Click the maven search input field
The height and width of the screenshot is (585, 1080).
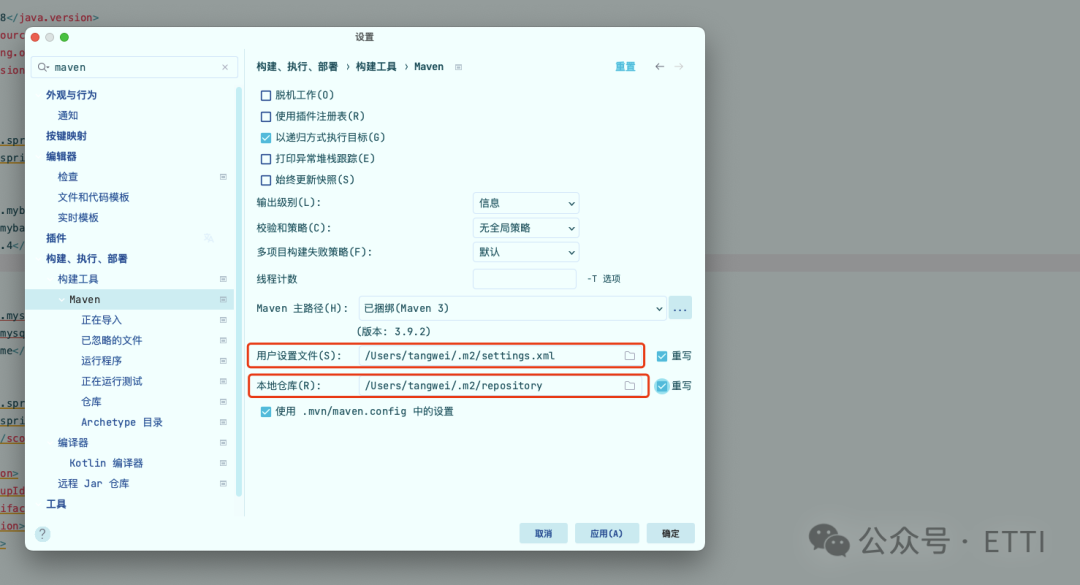point(134,68)
